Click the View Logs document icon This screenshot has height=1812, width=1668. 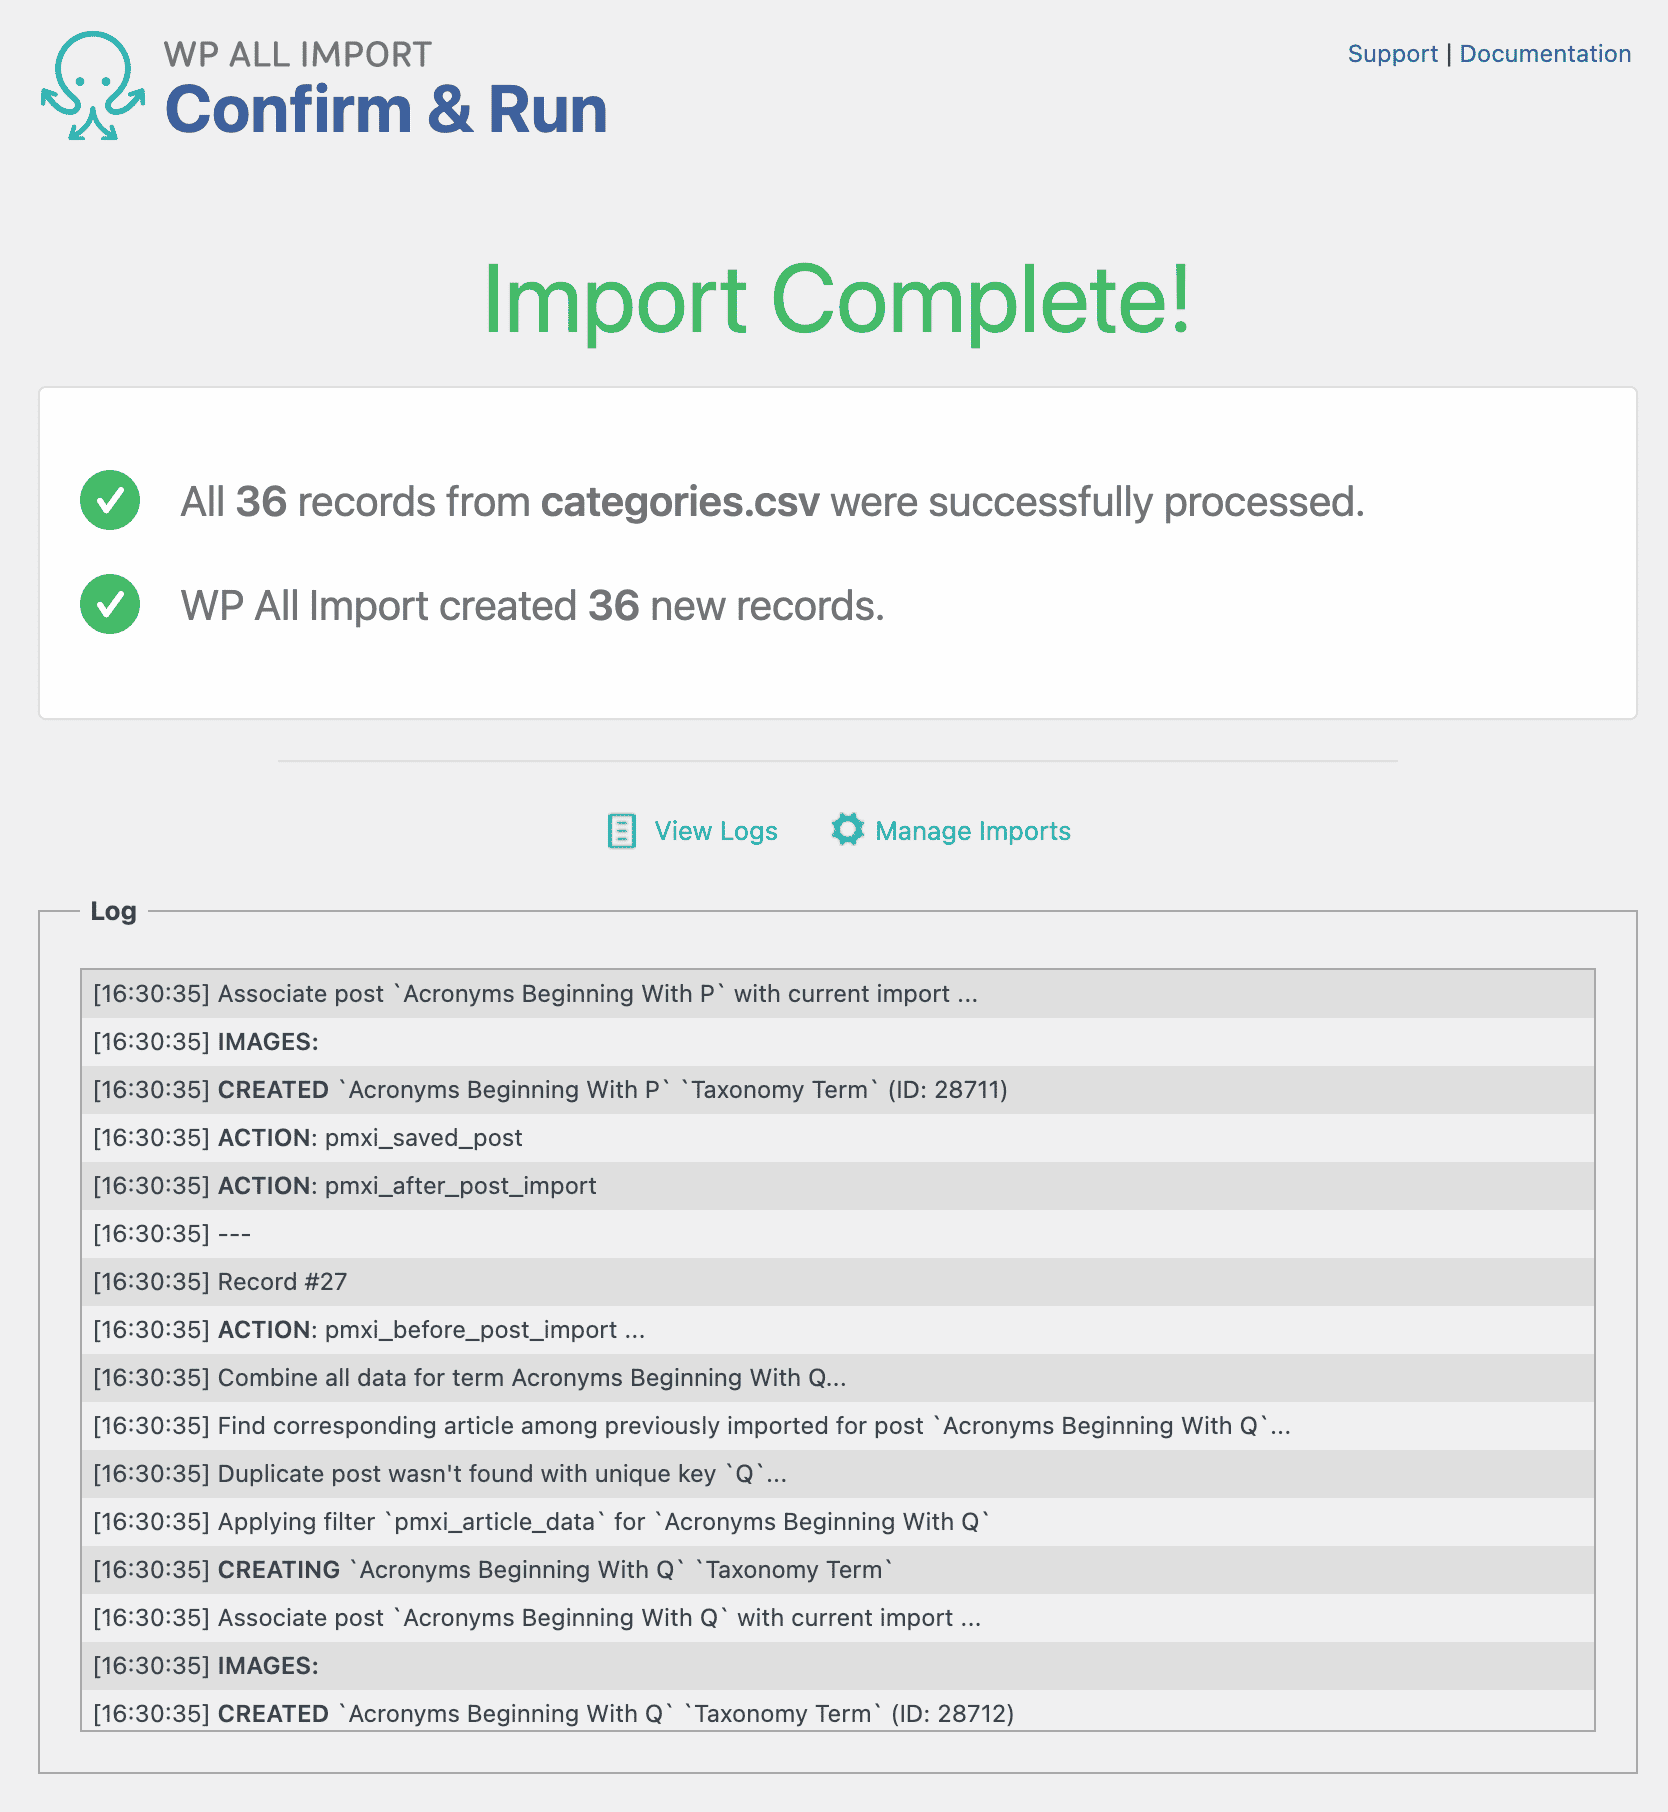click(622, 831)
